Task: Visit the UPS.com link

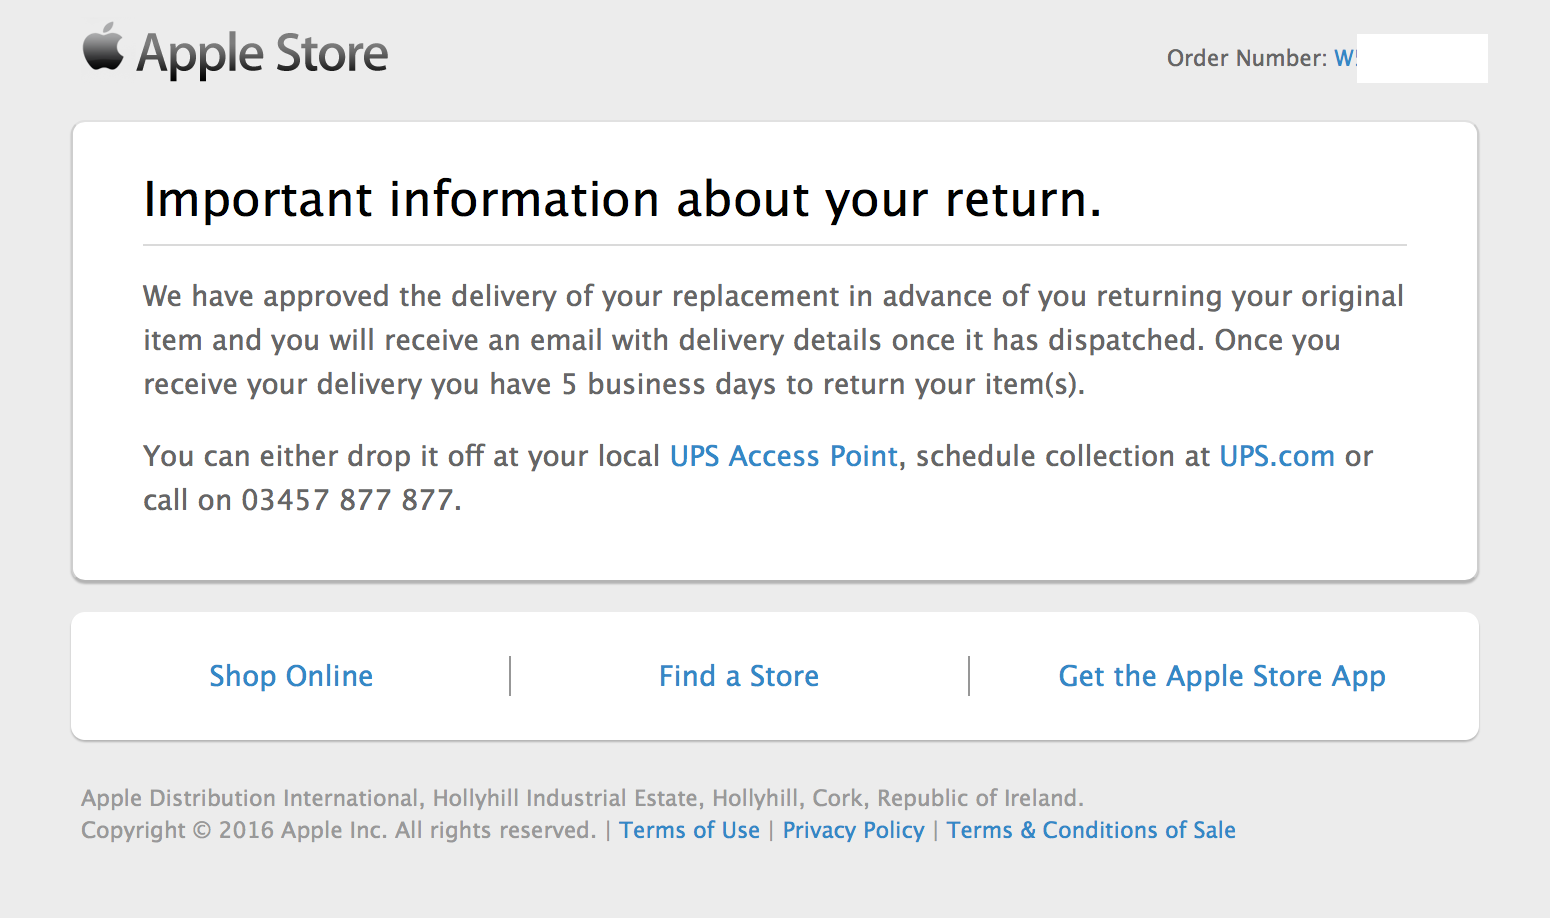Action: click(x=1277, y=456)
